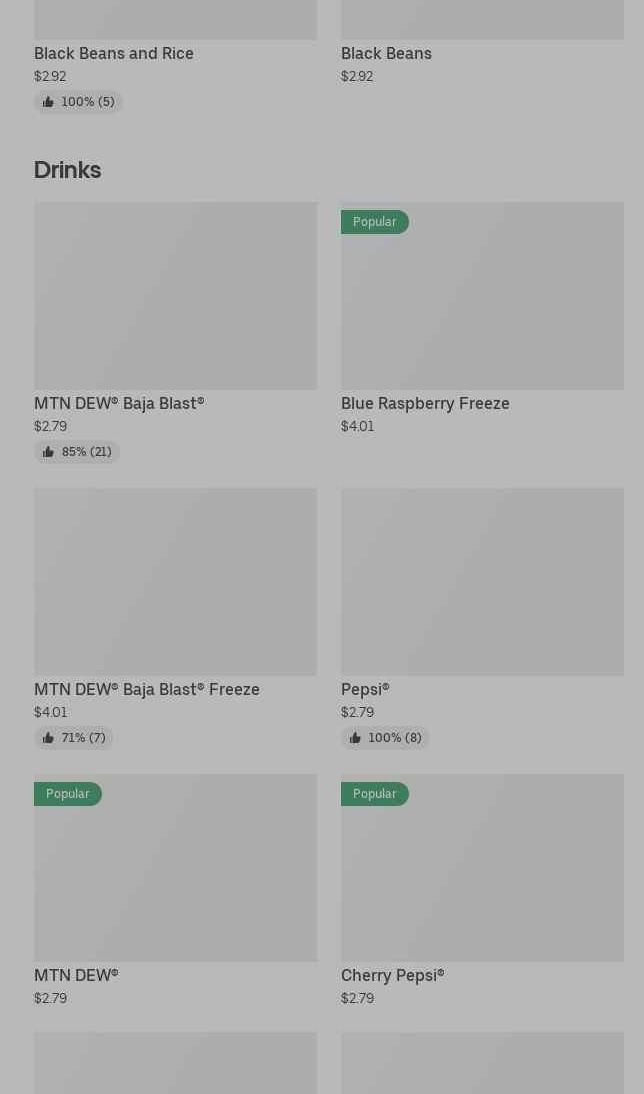This screenshot has height=1094, width=644.
Task: Open the MTN DEW Baja Blast image
Action: (175, 296)
